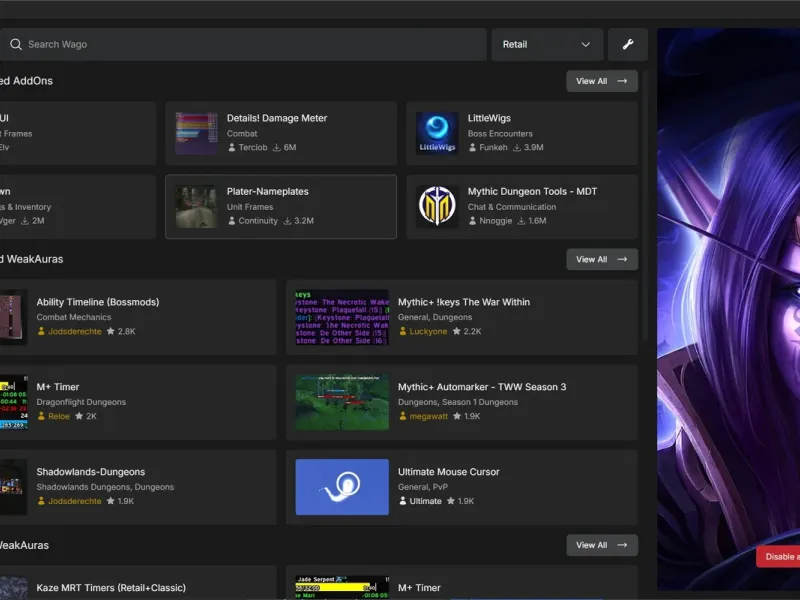Image resolution: width=800 pixels, height=600 pixels.
Task: Select Jodsderechte author on Shadowlands-Dungeons
Action: coord(74,501)
